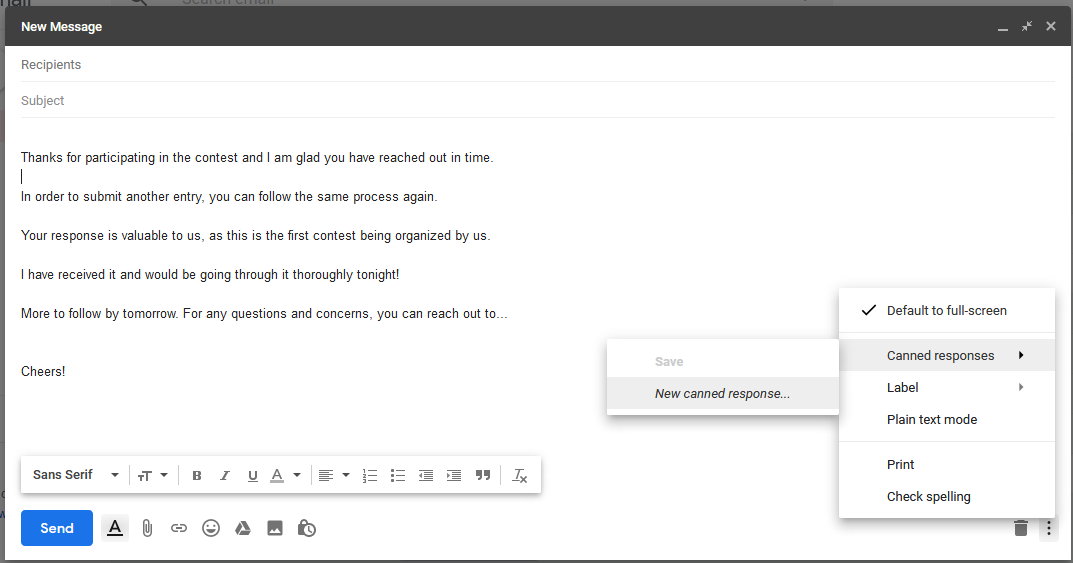Expand the Label submenu
This screenshot has width=1073, height=563.
pyautogui.click(x=946, y=387)
